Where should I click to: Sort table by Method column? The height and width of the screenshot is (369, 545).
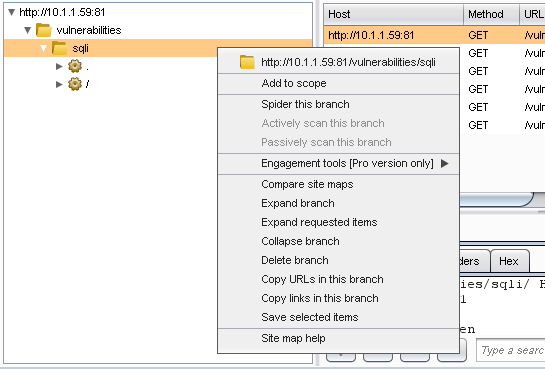click(491, 14)
